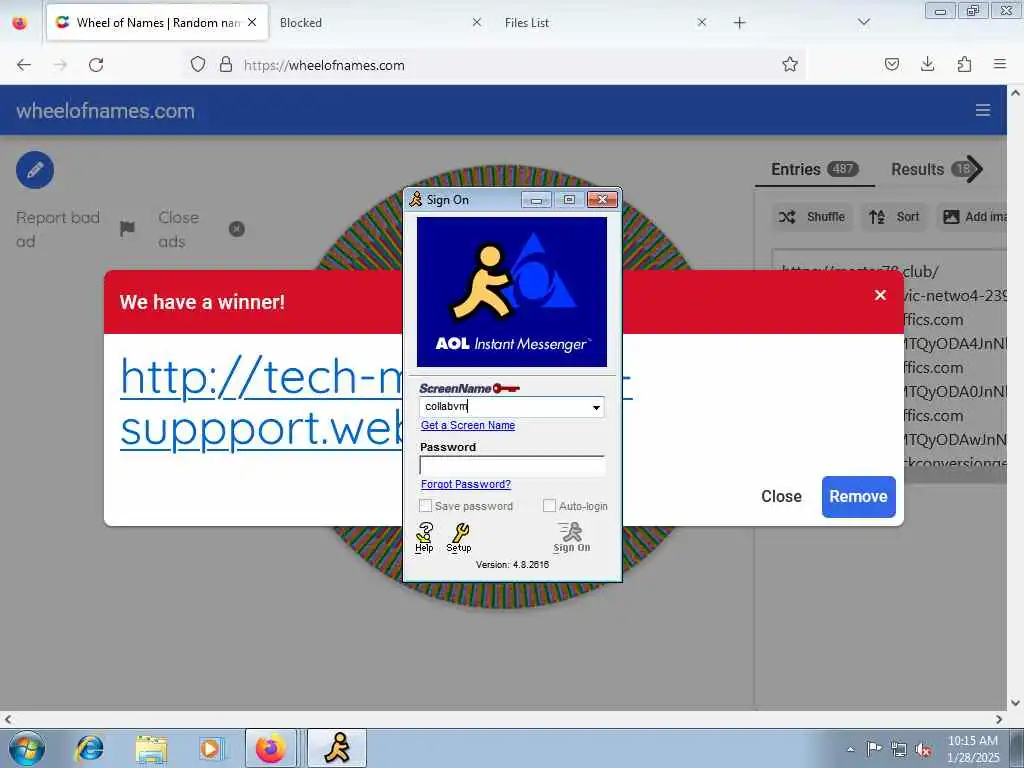This screenshot has height=768, width=1024.
Task: Tick the Save password checkbox
Action: pyautogui.click(x=425, y=505)
